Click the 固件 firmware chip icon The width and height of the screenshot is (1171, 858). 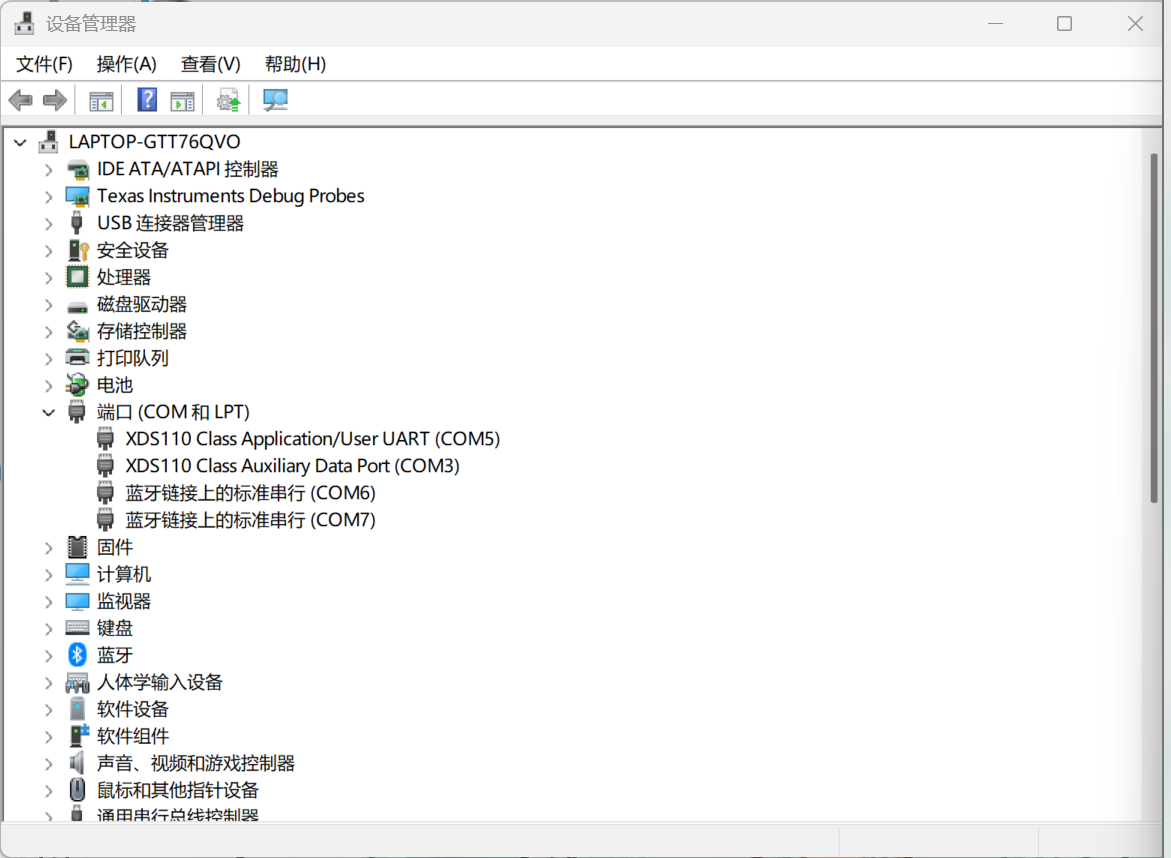click(77, 547)
